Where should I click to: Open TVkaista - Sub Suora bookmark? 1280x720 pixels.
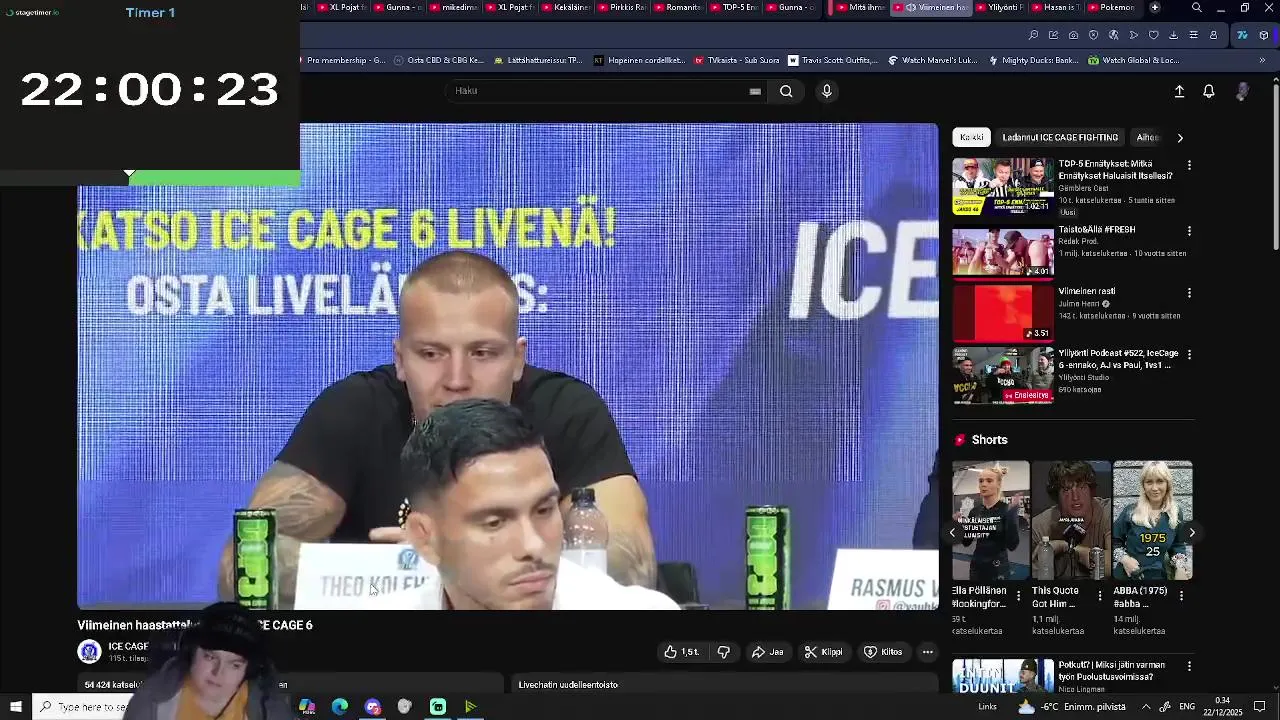736,60
